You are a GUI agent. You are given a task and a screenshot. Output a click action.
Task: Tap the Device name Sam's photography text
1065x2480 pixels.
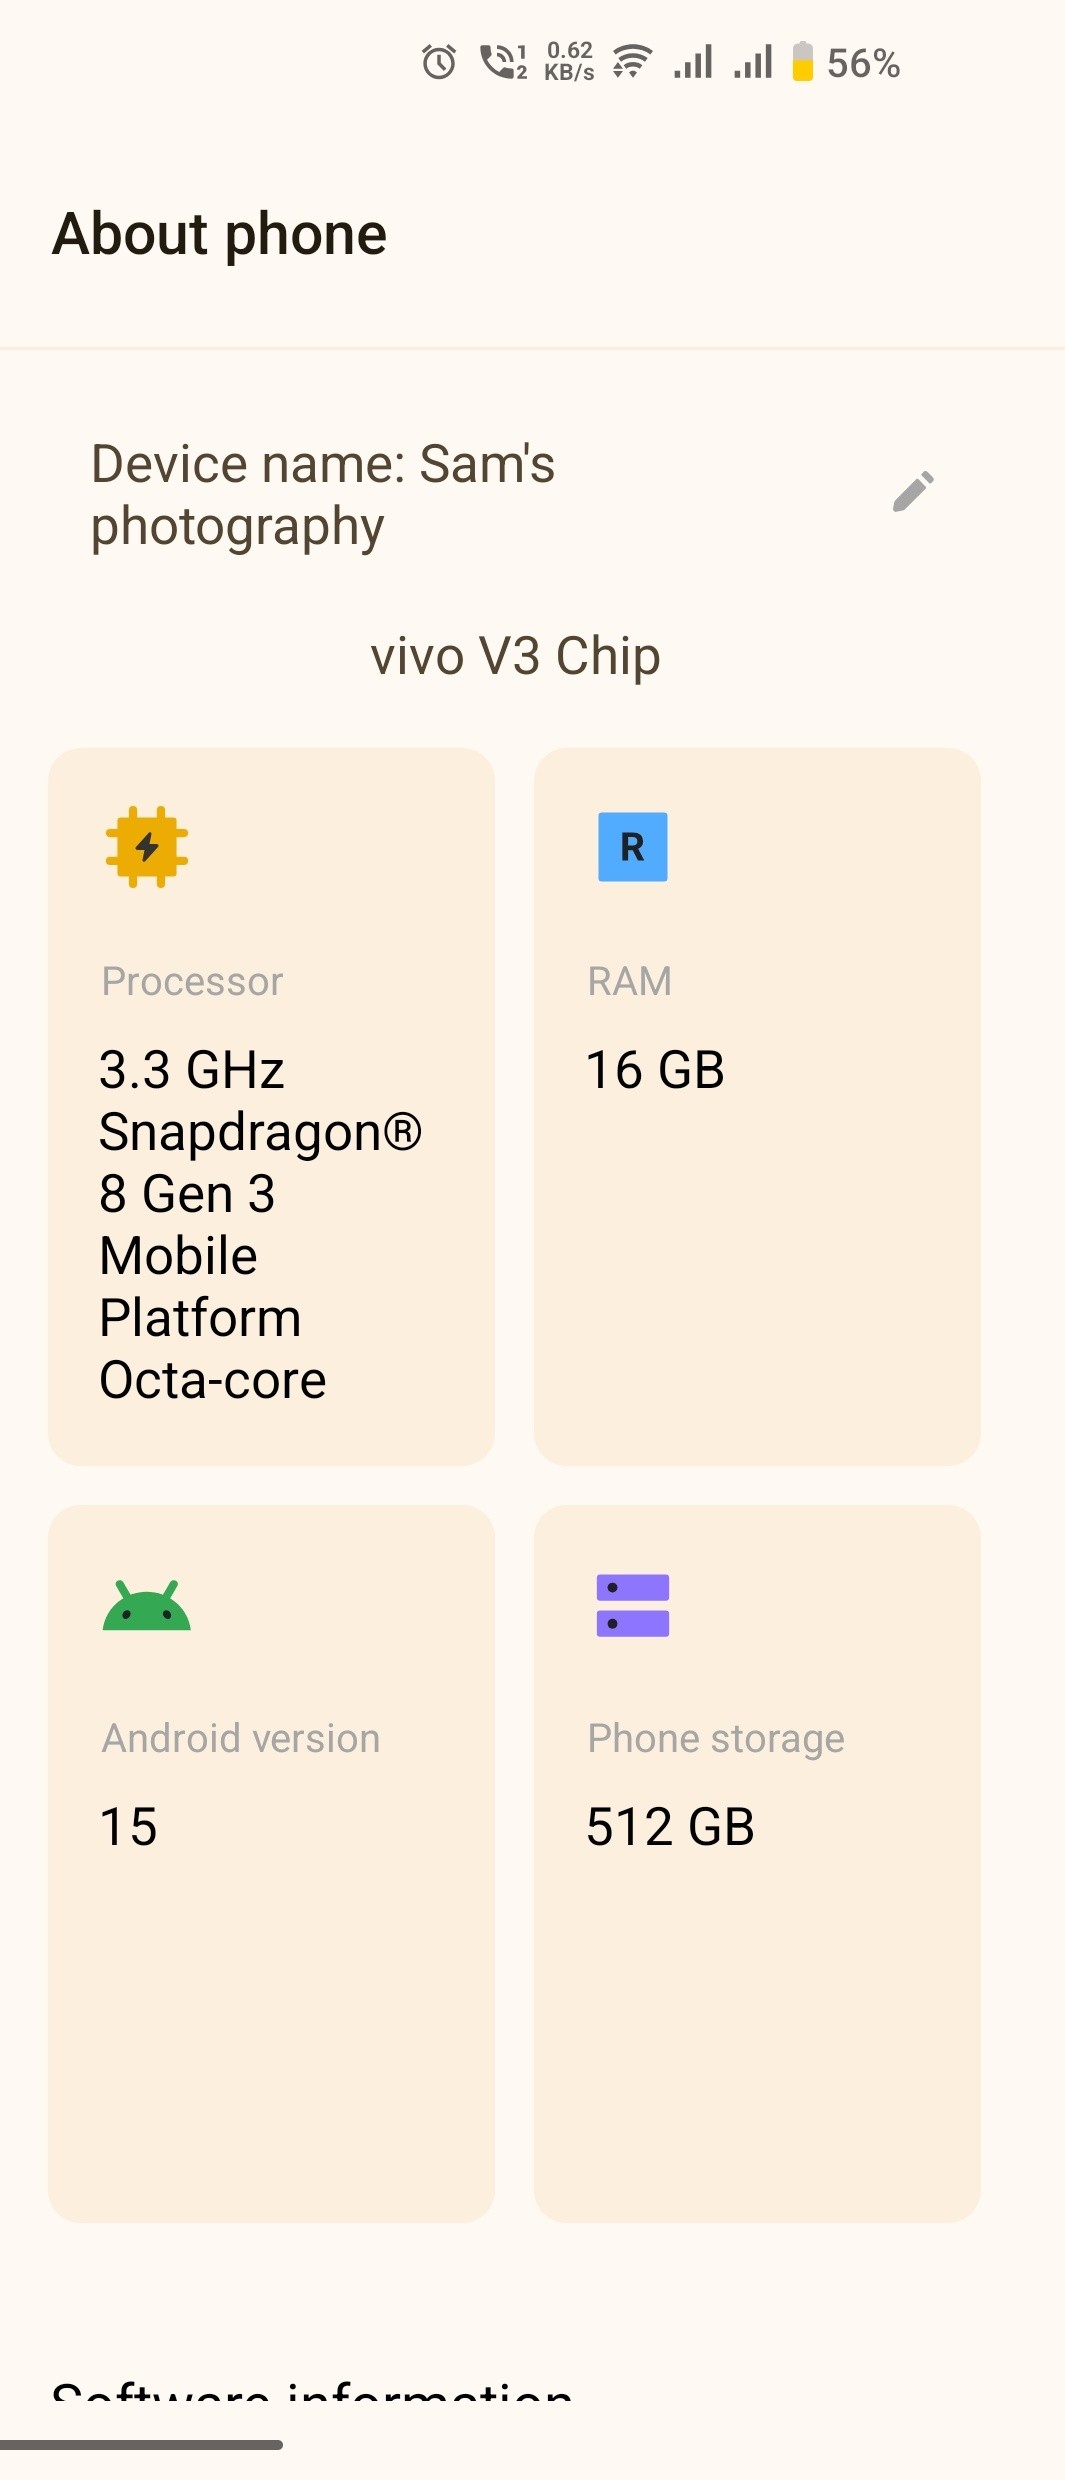tap(323, 495)
